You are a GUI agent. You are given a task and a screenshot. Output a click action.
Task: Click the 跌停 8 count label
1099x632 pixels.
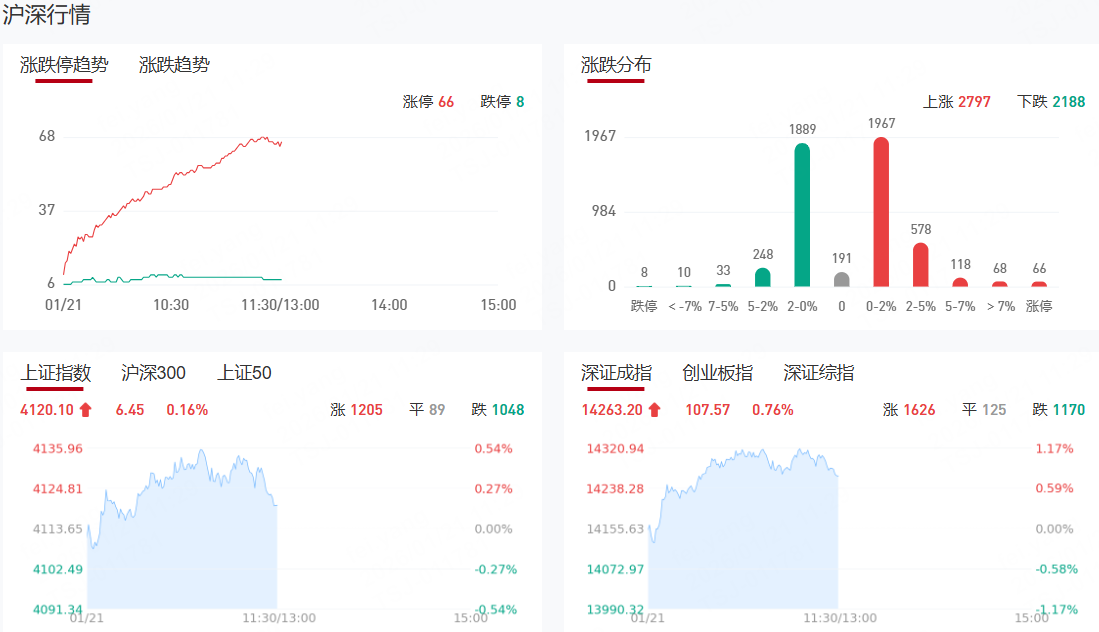(502, 101)
